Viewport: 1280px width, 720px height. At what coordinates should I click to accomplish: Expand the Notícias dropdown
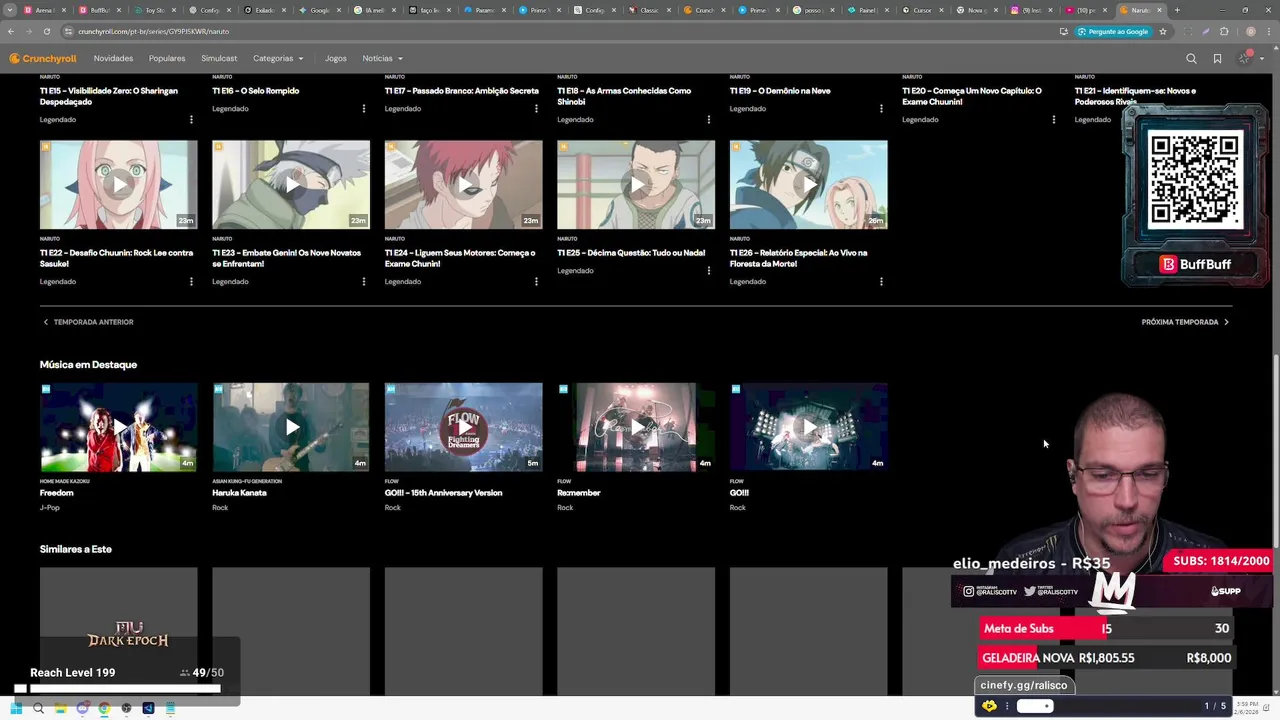click(383, 59)
